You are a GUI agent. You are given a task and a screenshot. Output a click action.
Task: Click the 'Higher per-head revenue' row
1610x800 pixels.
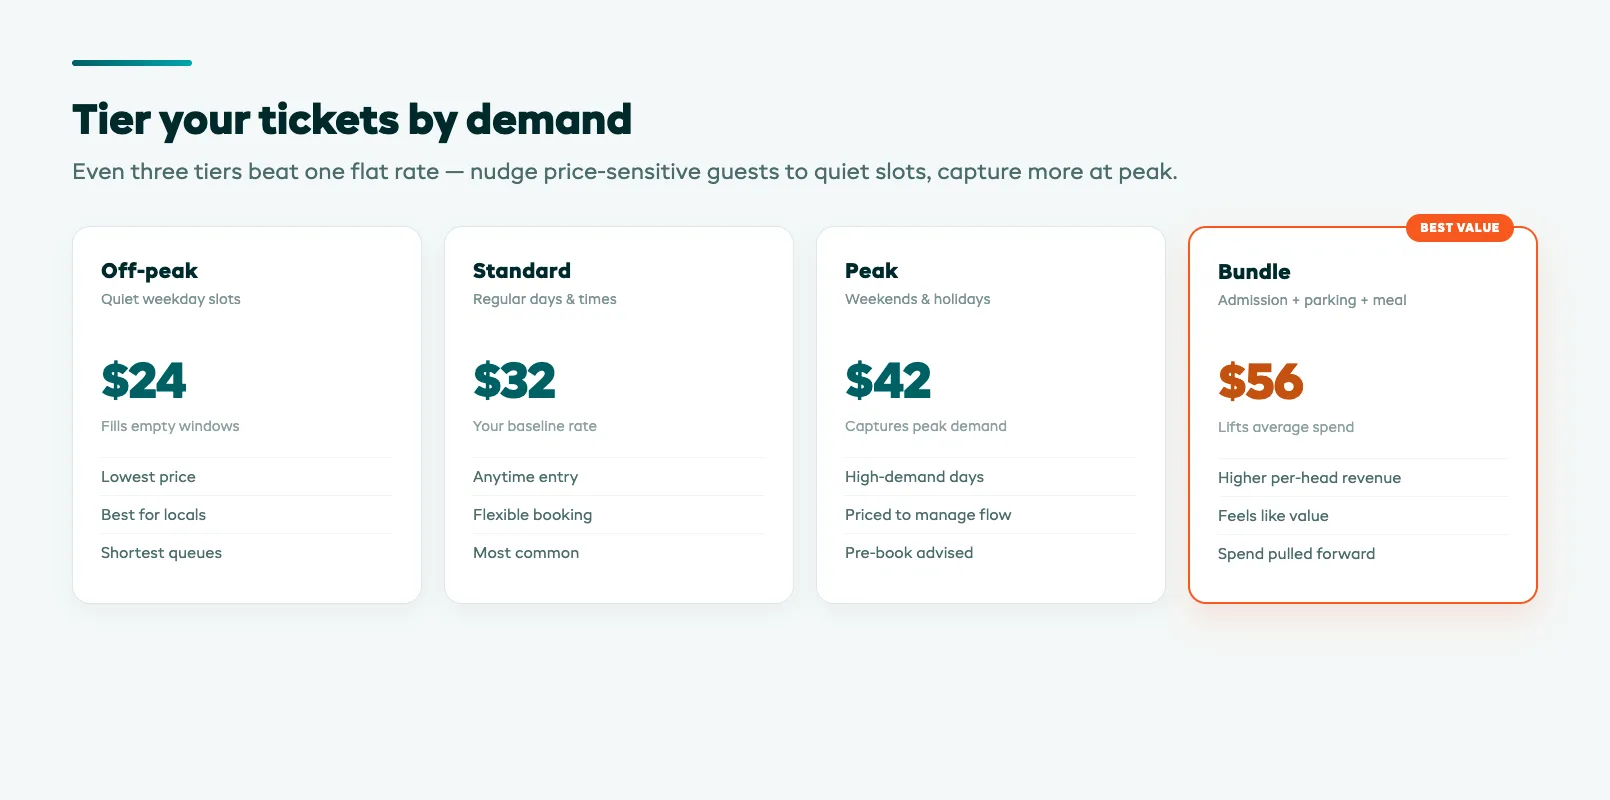(1363, 478)
